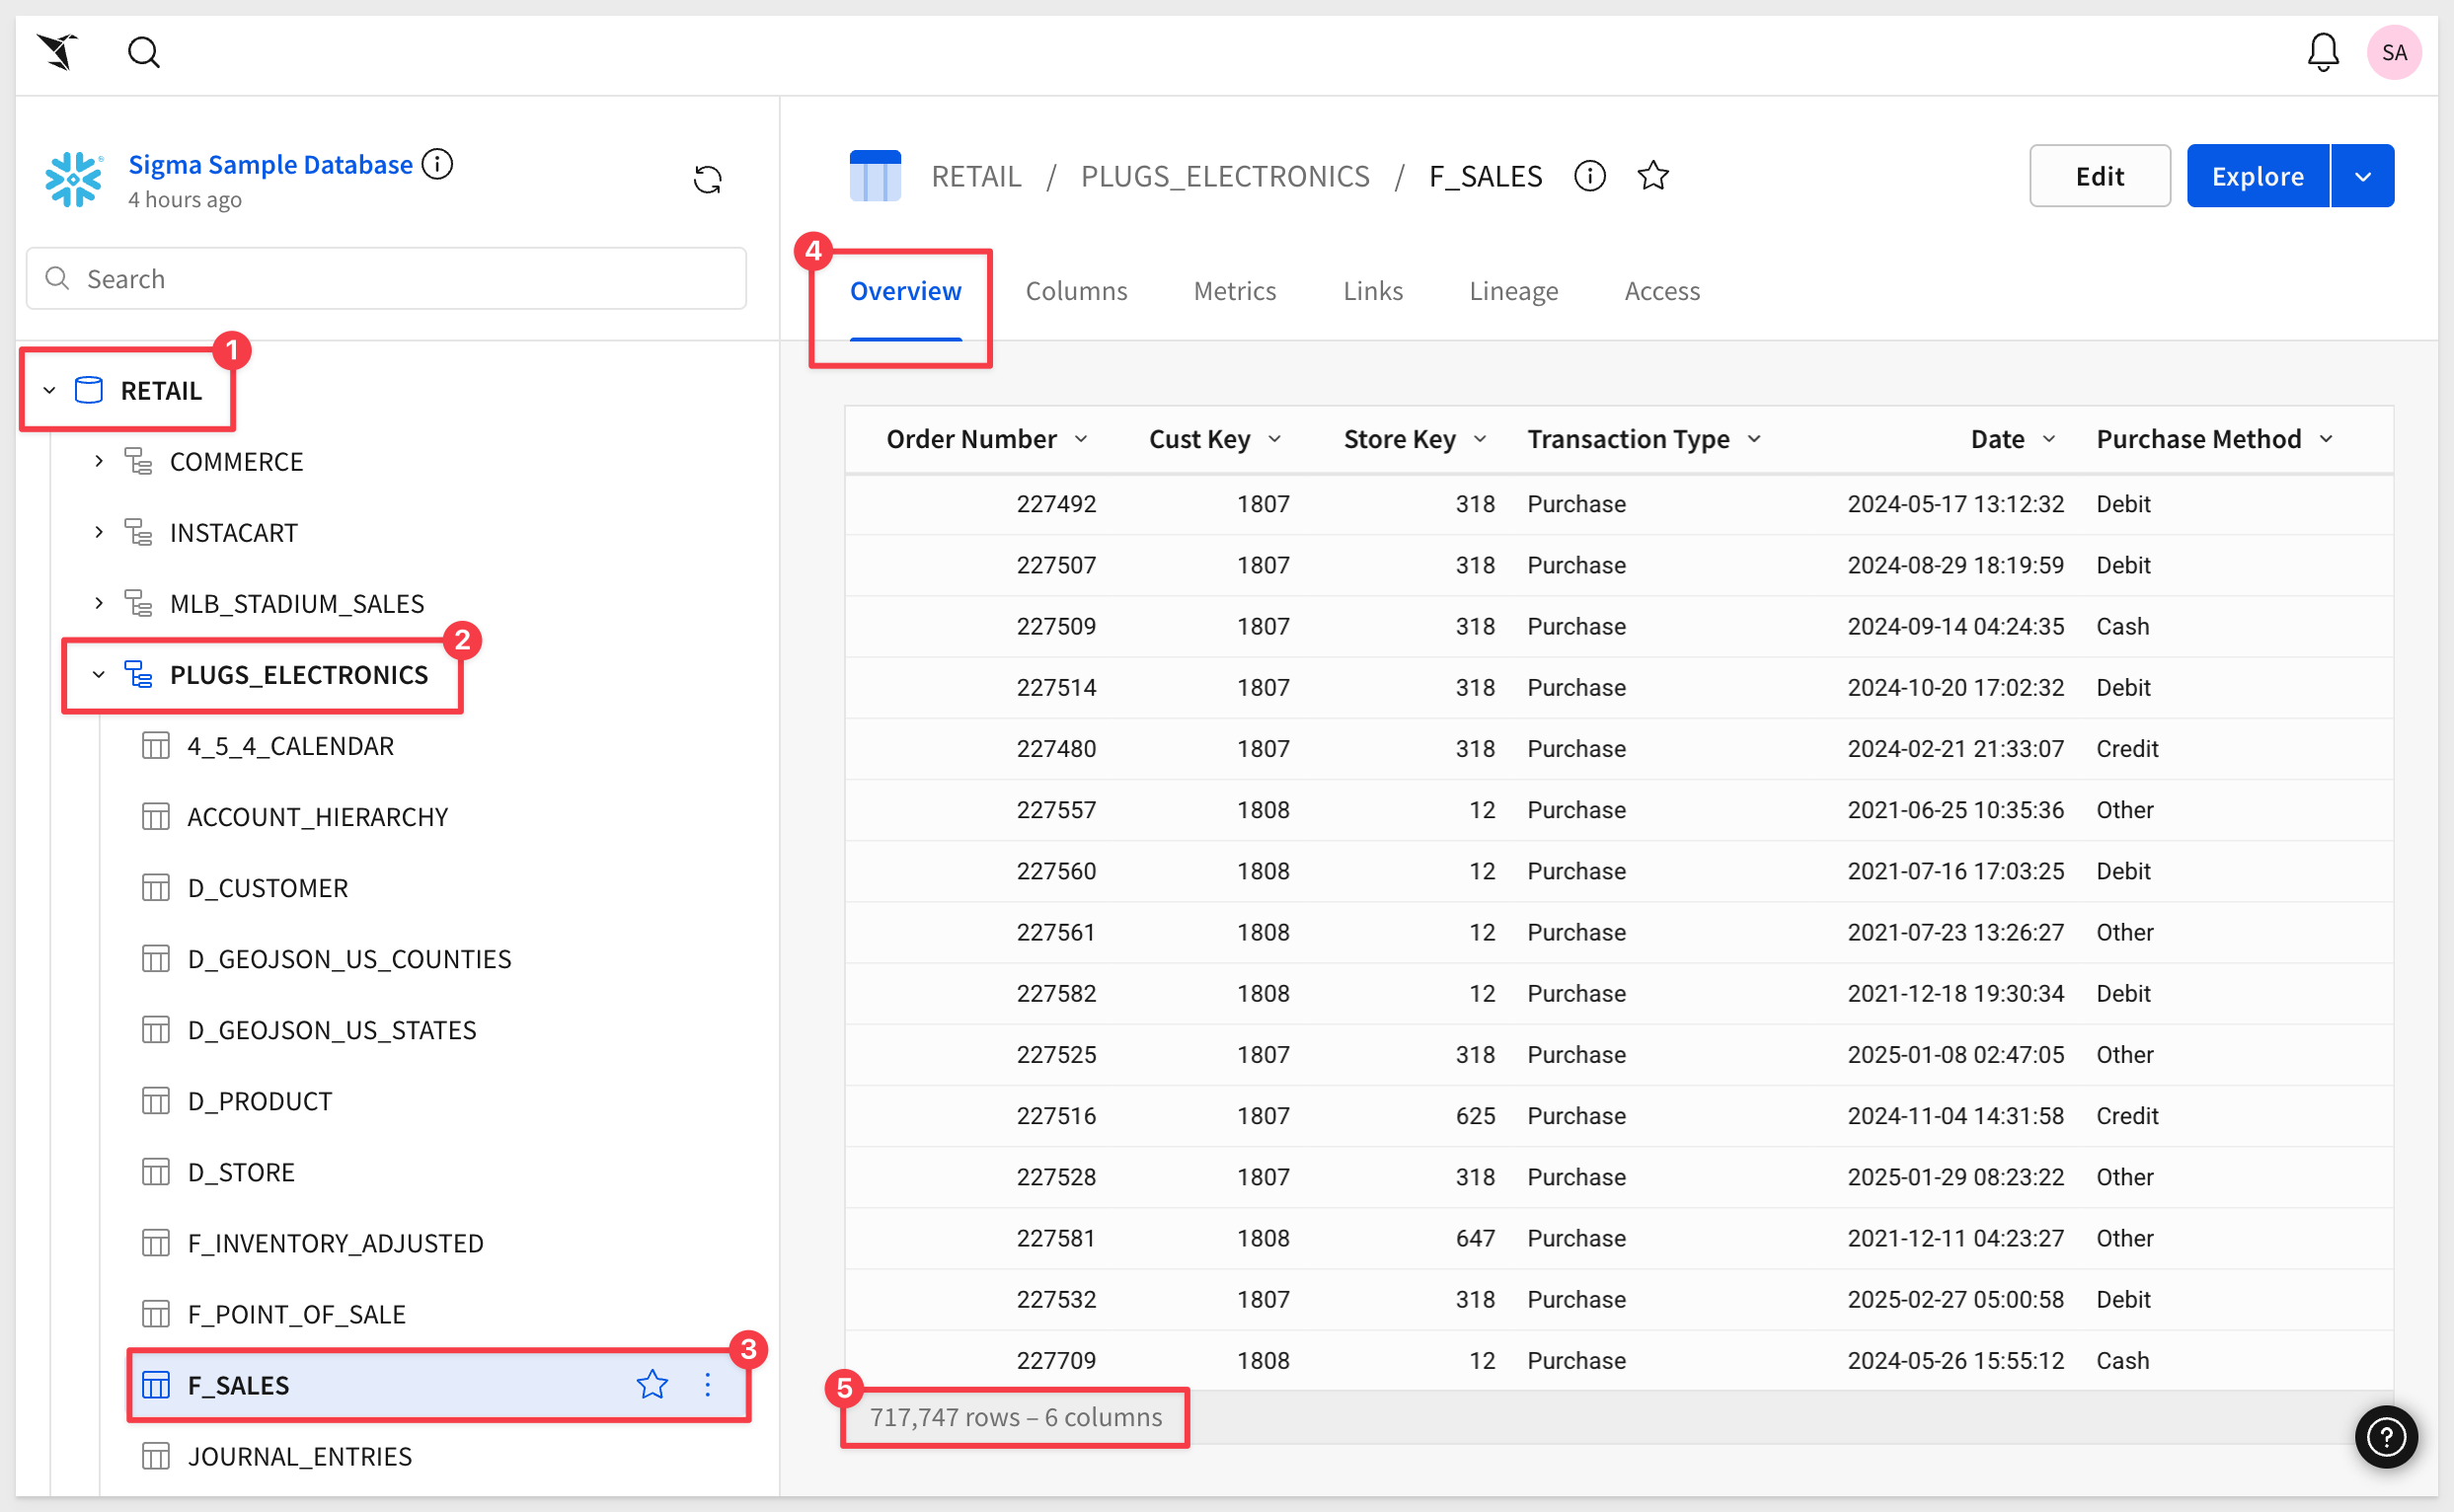Show info for Sigma Sample Database
Viewport: 2454px width, 1512px height.
pyautogui.click(x=437, y=164)
